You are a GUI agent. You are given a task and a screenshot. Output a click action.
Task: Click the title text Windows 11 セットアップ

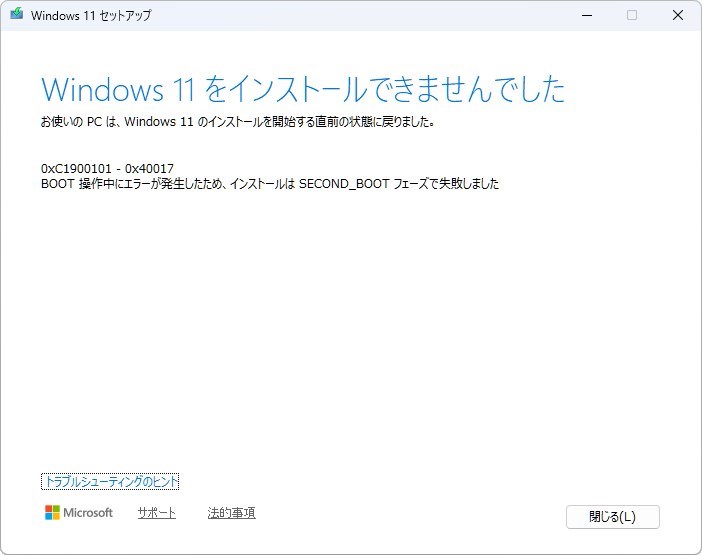point(91,15)
